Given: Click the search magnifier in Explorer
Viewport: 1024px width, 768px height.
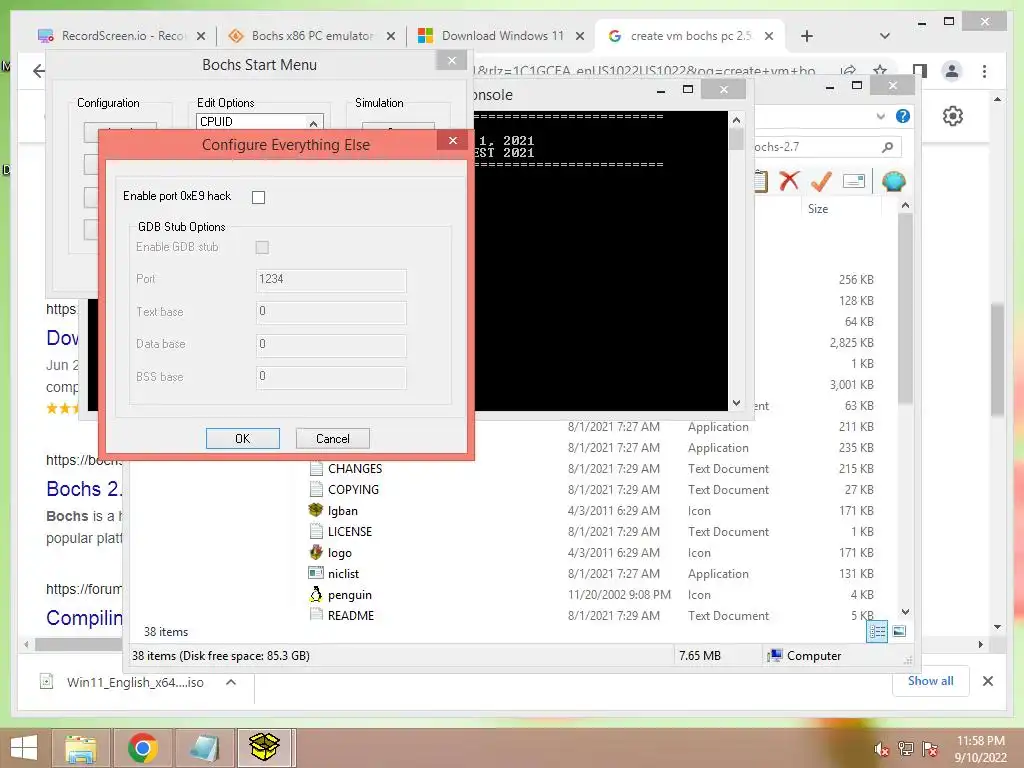Looking at the screenshot, I should click(x=888, y=147).
